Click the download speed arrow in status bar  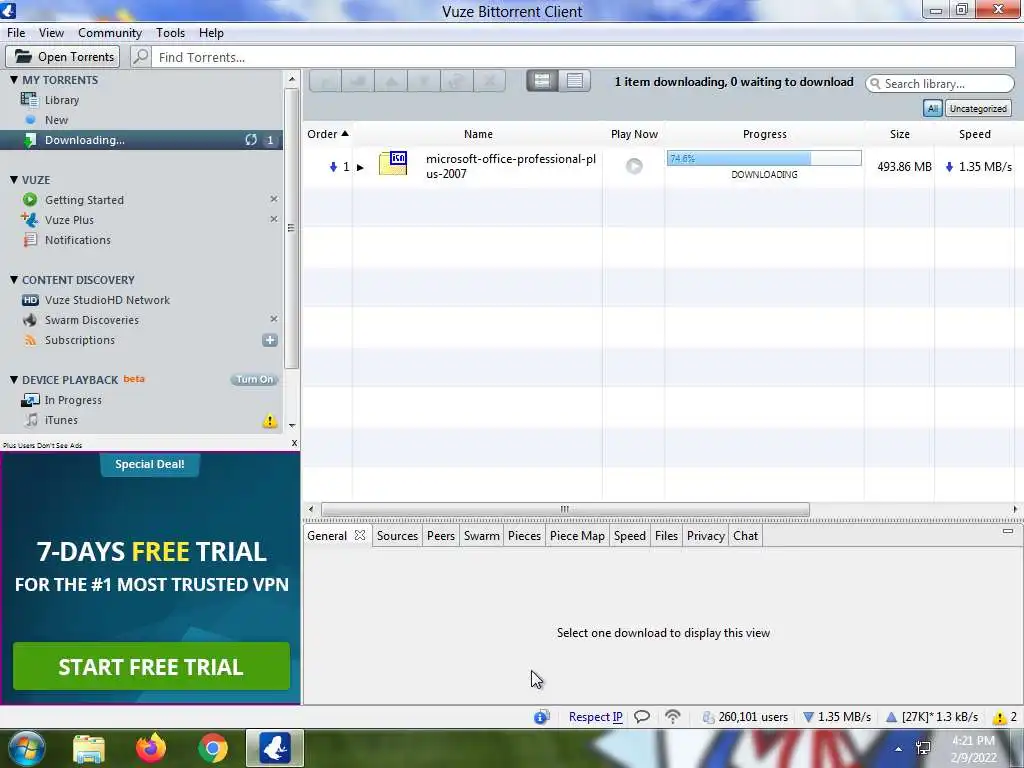pos(808,717)
